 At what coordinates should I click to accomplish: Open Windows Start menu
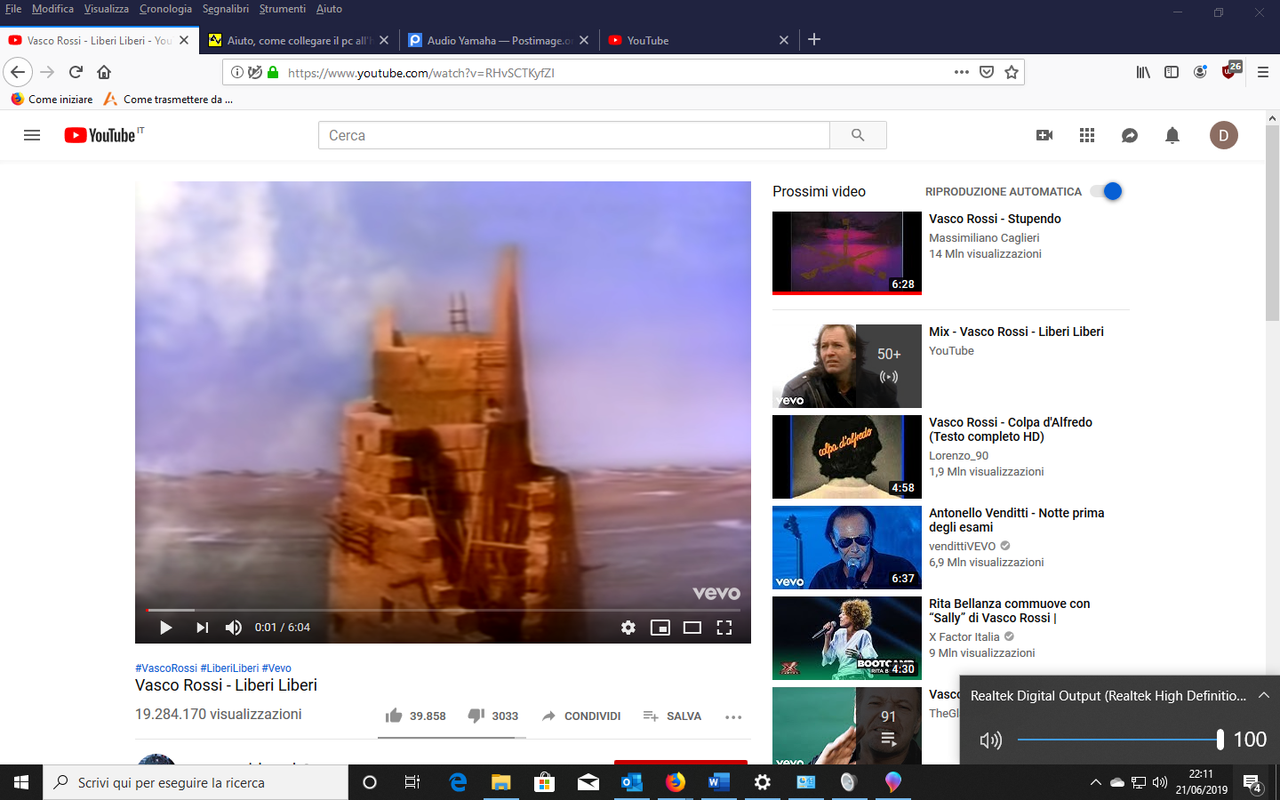coord(21,782)
